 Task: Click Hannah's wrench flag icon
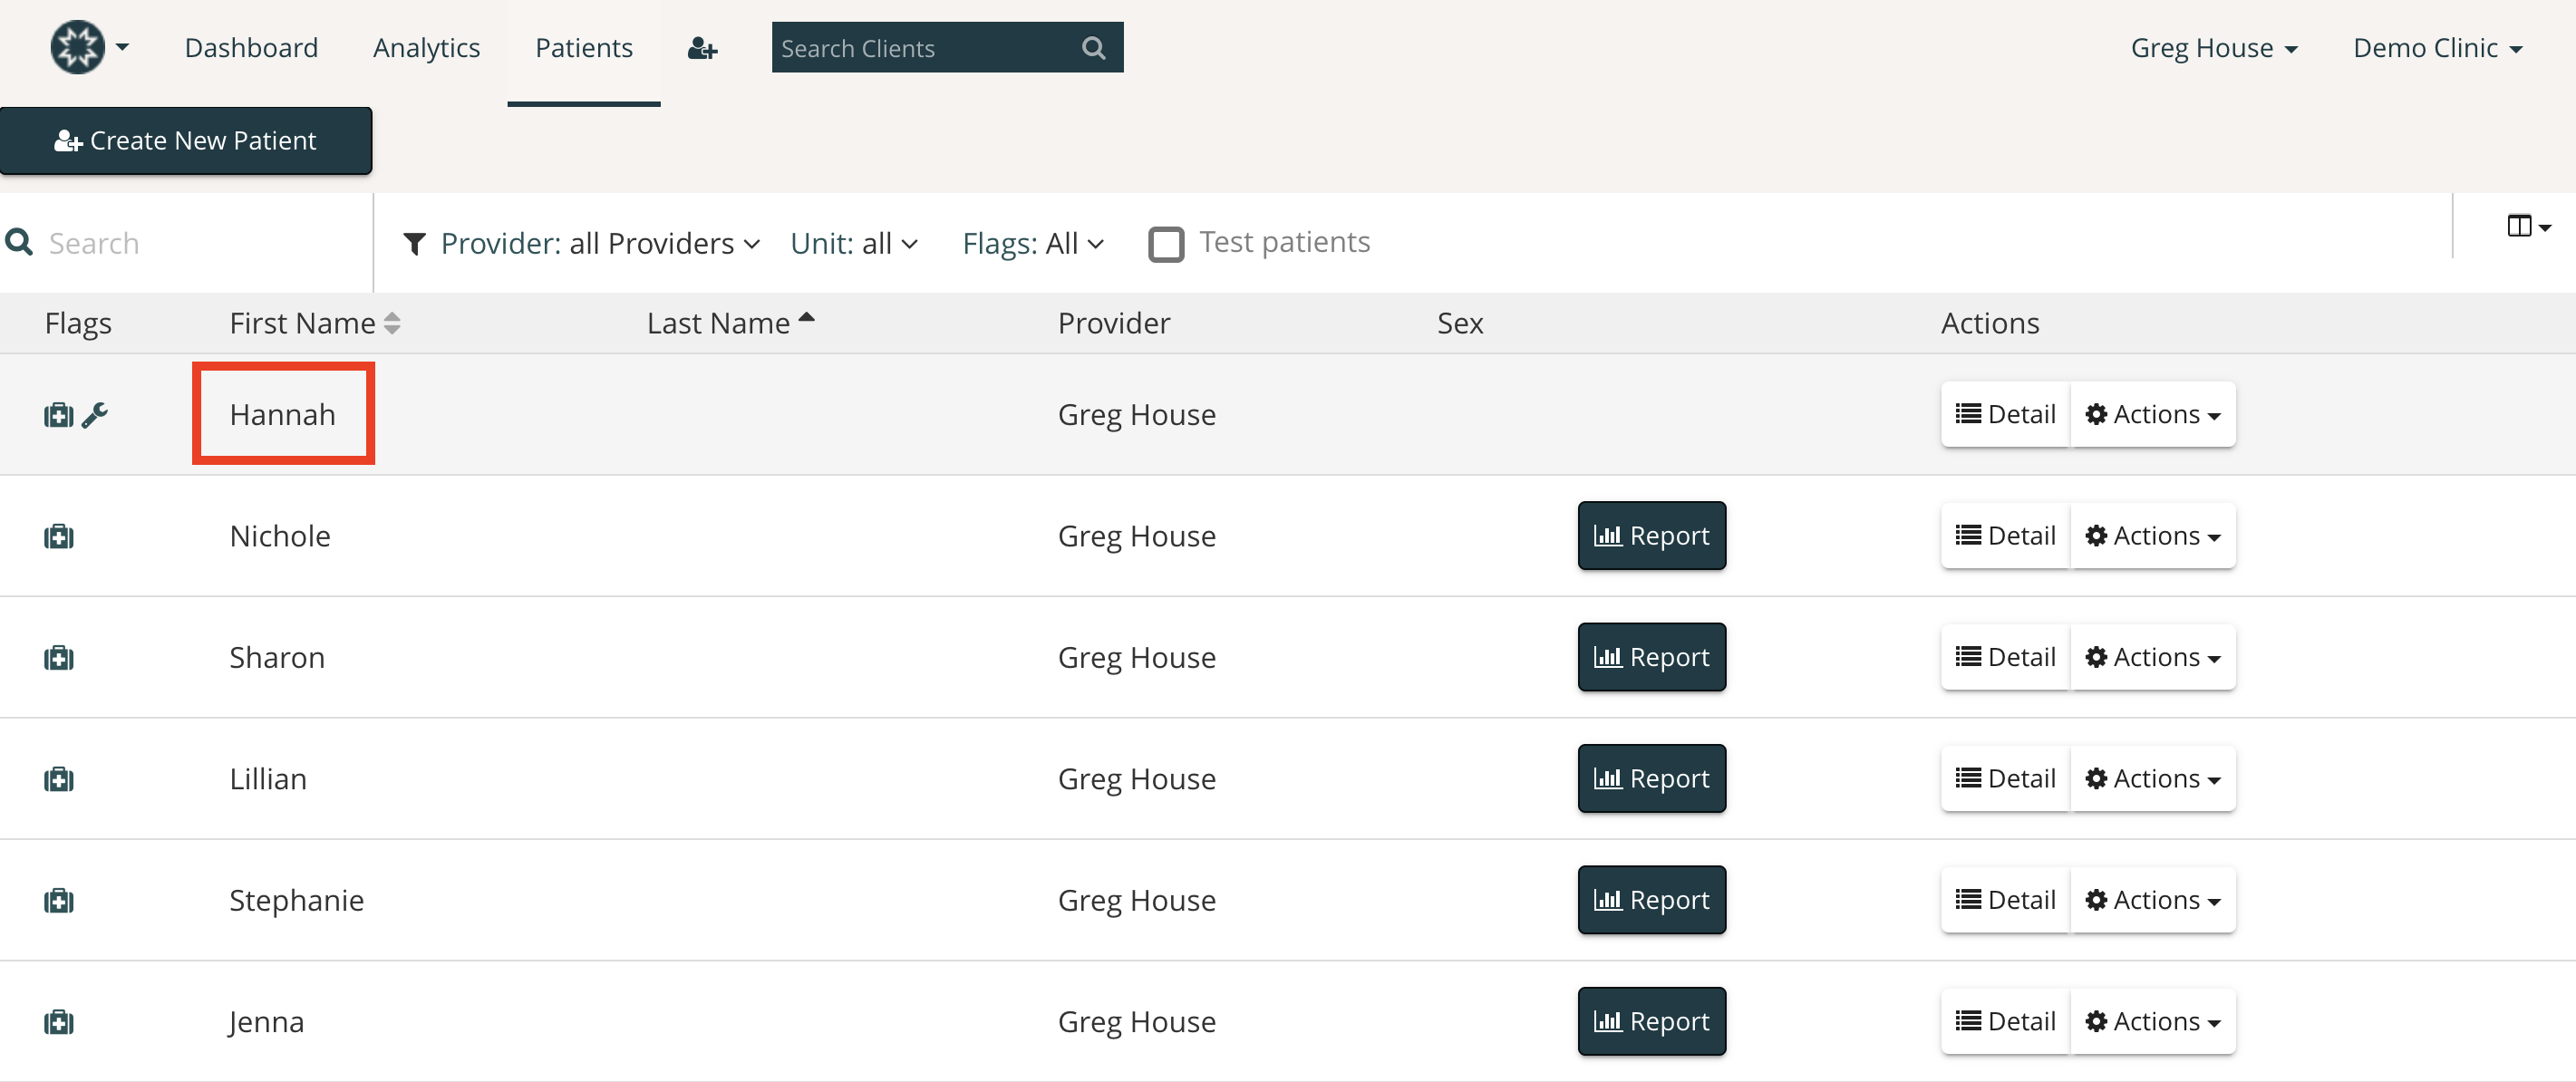pyautogui.click(x=95, y=415)
